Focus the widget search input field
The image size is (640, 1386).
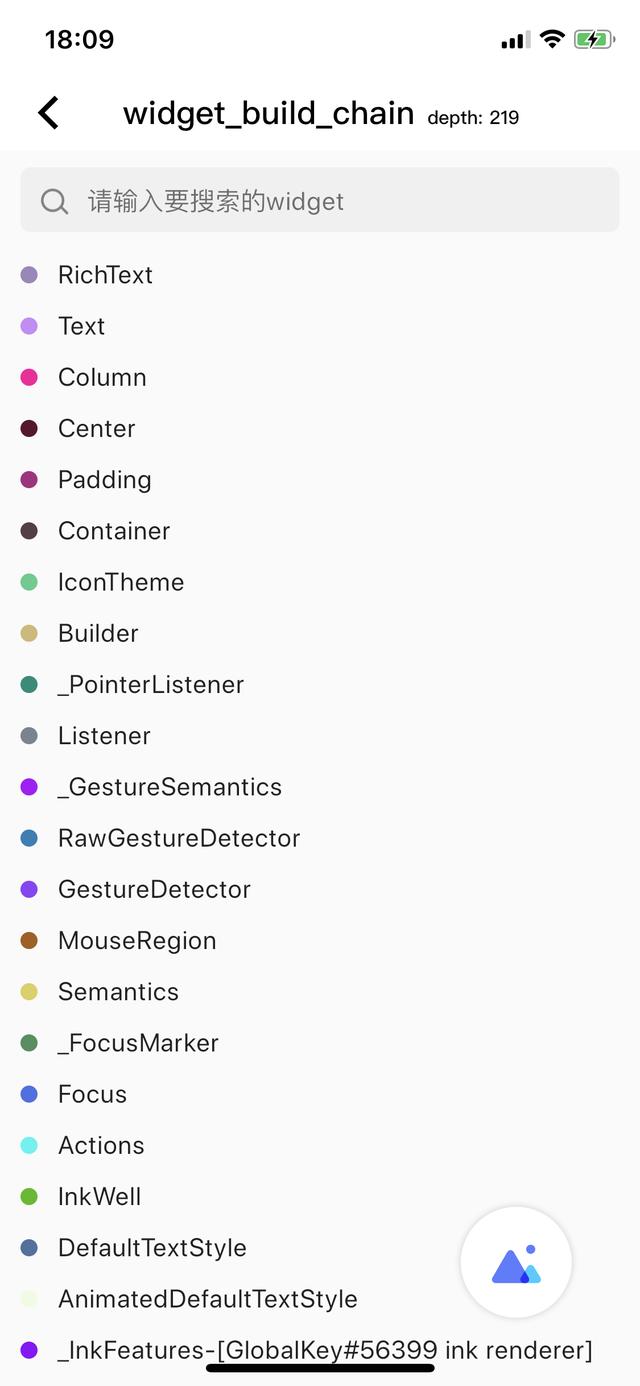coord(320,200)
